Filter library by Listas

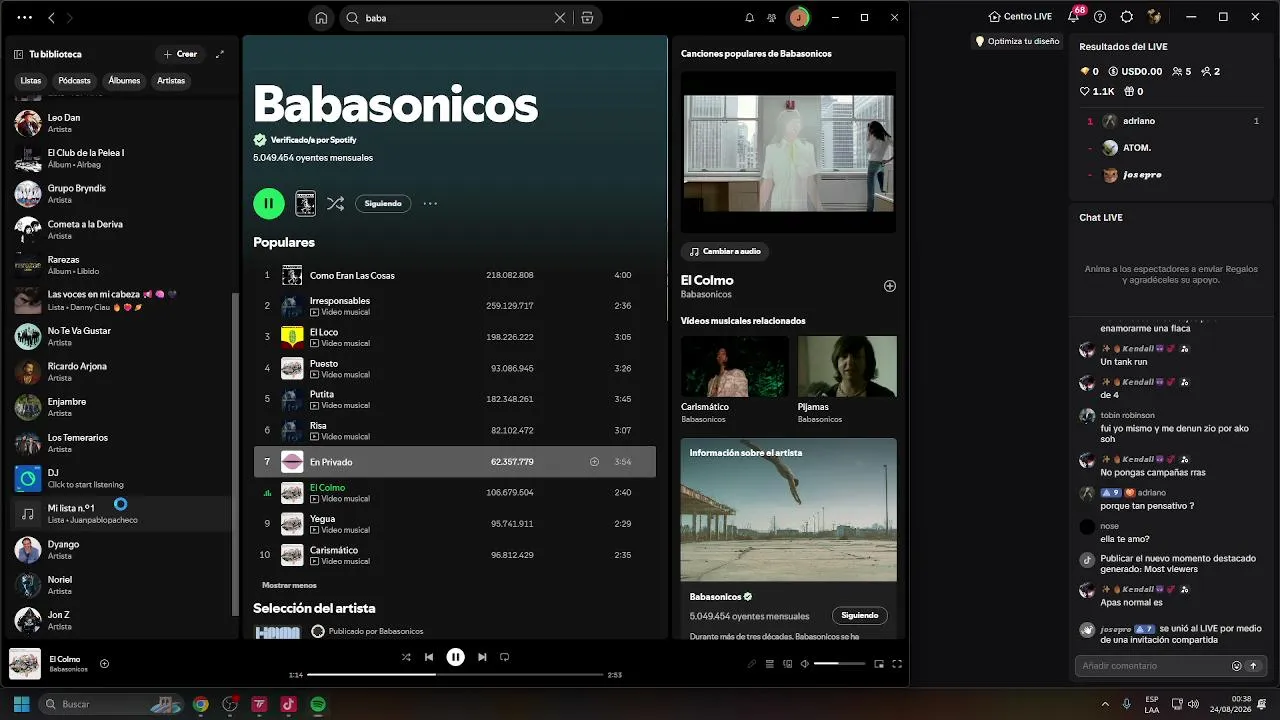click(x=31, y=80)
